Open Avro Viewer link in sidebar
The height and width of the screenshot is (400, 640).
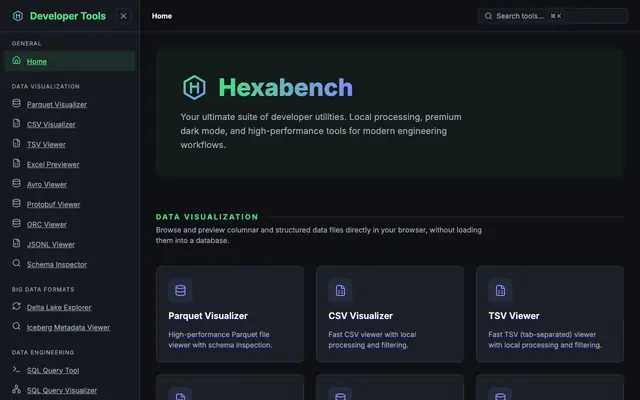[x=47, y=184]
